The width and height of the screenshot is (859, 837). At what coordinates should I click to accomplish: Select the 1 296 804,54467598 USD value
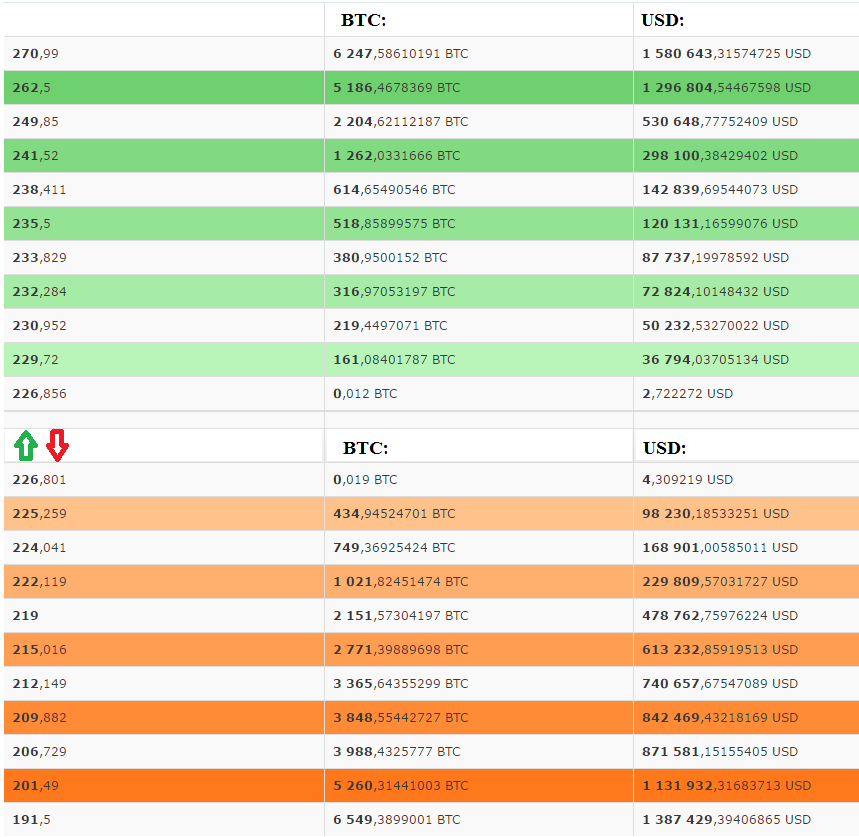(726, 88)
